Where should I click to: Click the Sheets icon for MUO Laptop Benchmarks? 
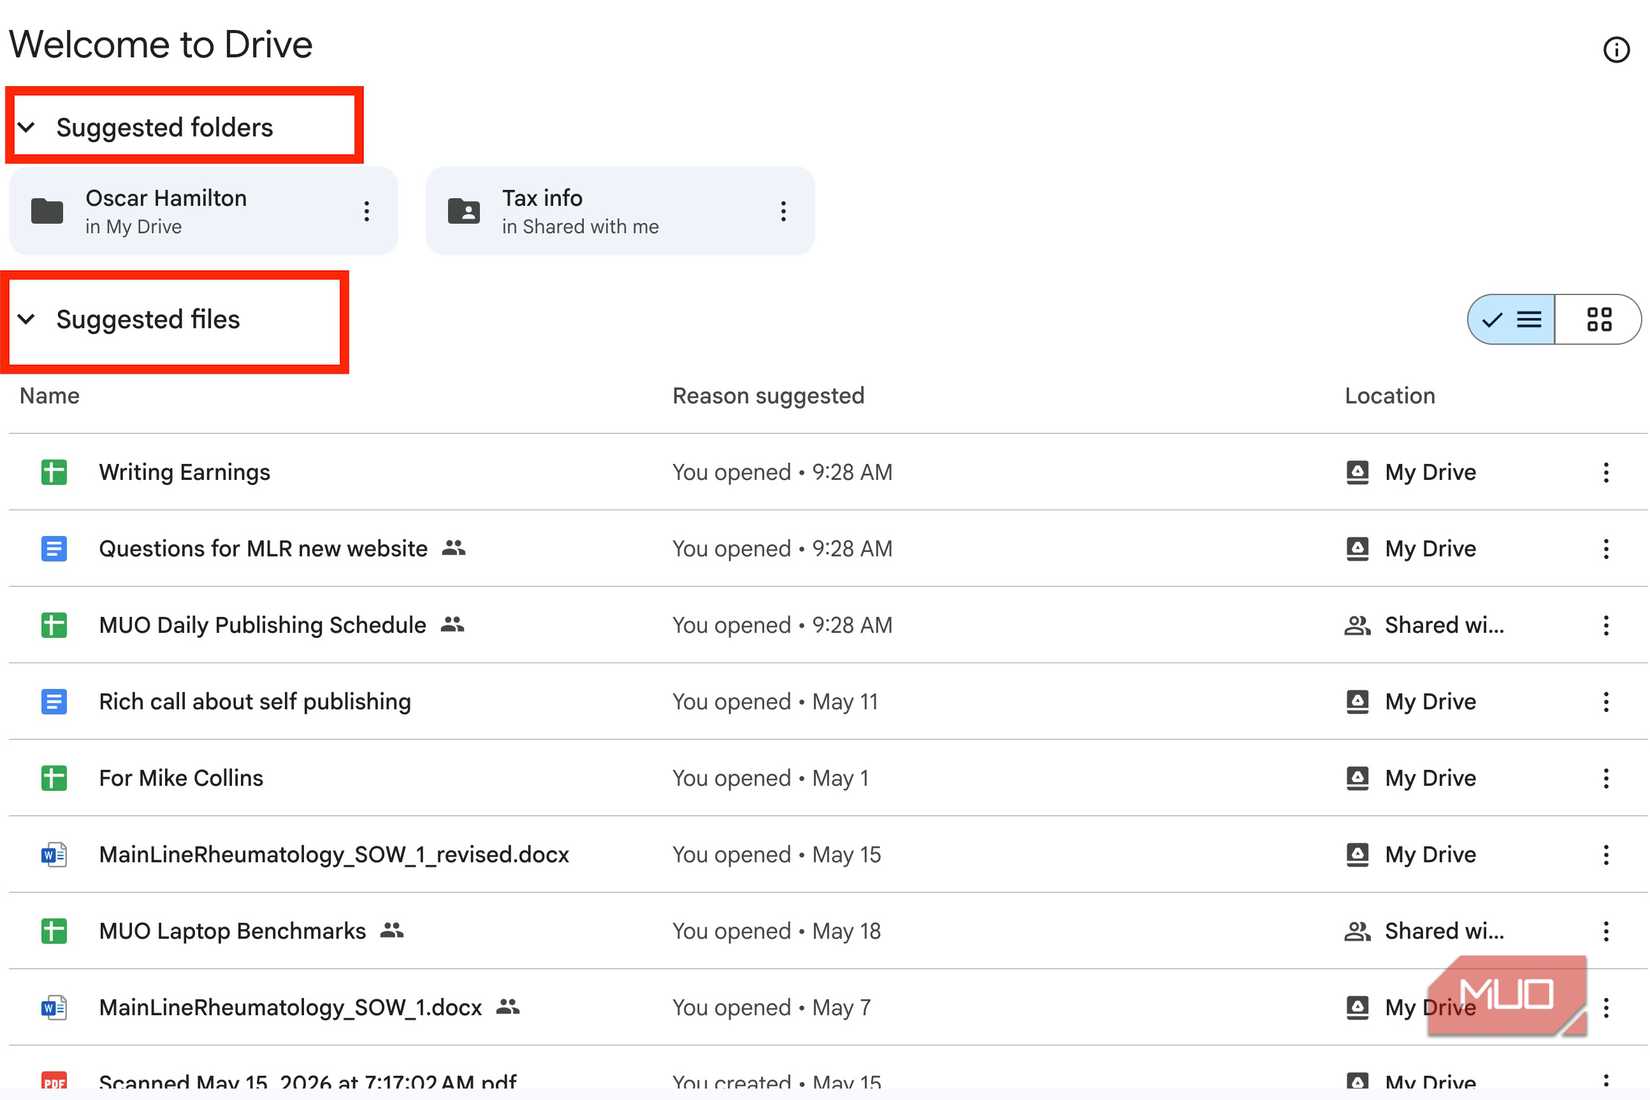pos(54,931)
